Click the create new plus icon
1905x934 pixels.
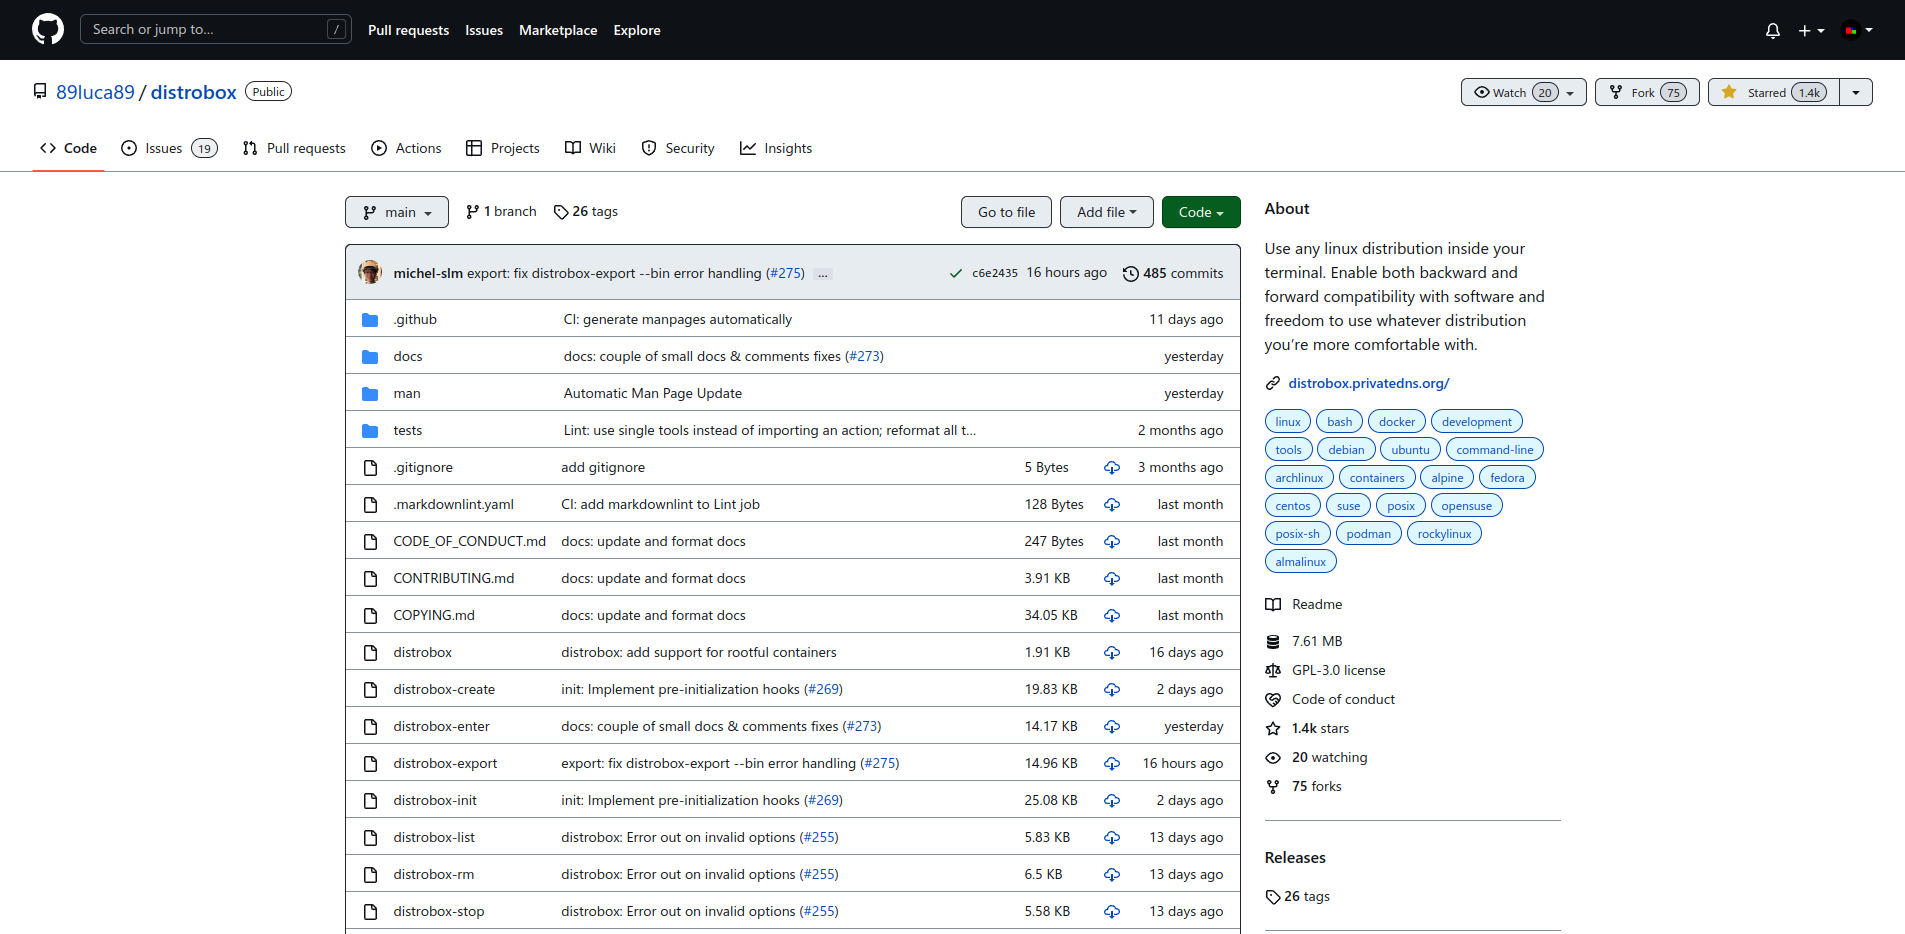(1807, 31)
